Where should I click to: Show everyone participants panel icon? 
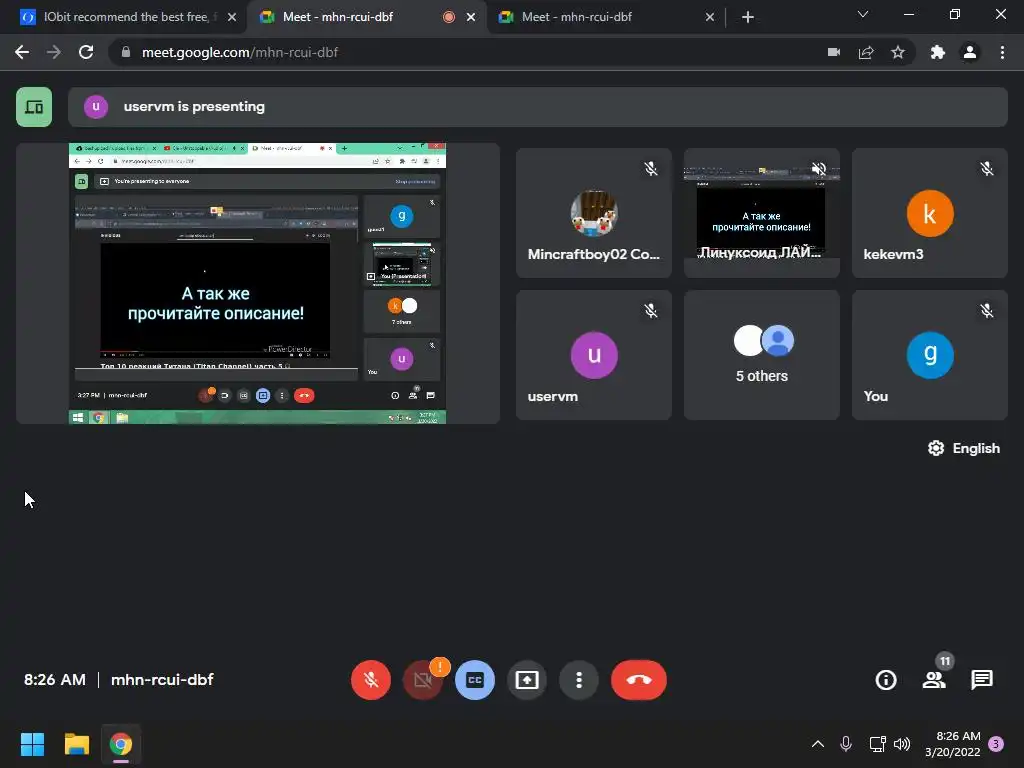[934, 680]
